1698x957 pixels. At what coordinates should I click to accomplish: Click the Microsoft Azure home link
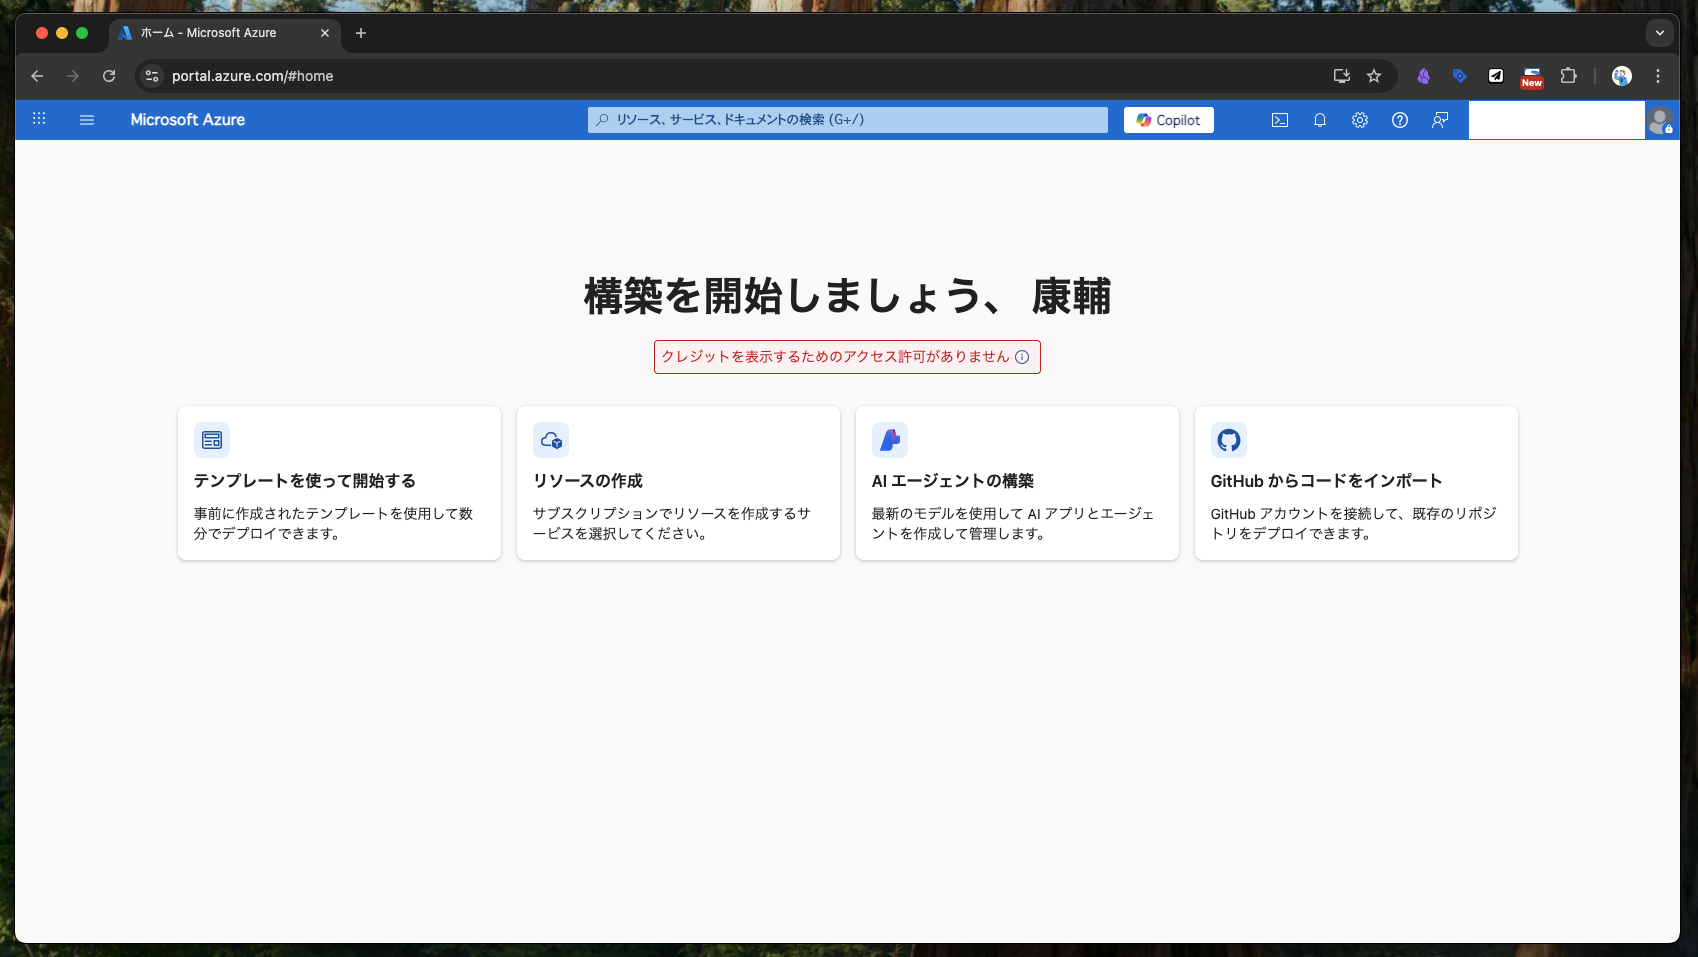(188, 120)
